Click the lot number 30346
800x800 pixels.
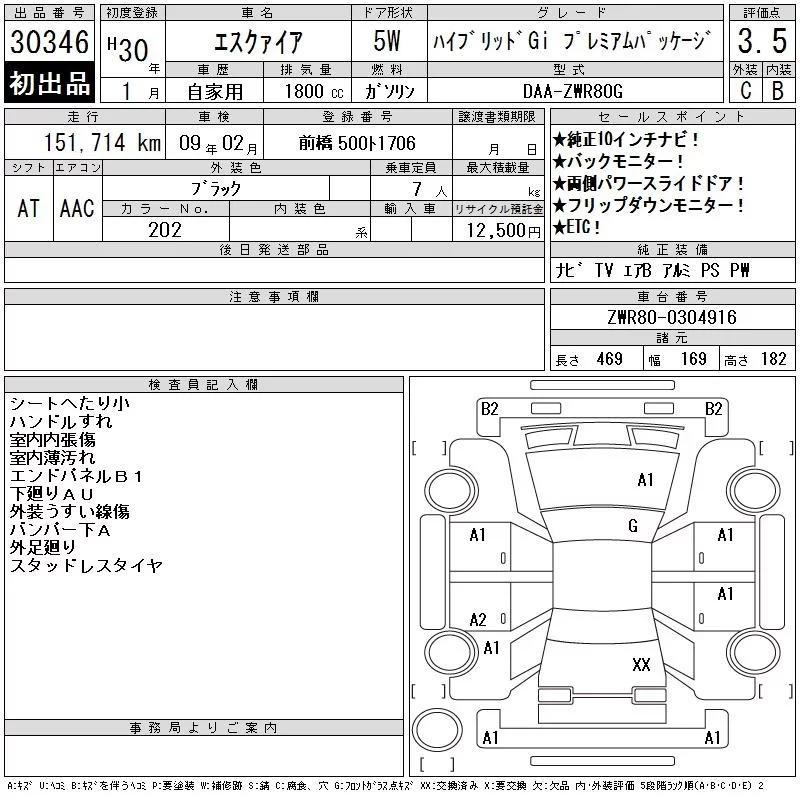tap(49, 41)
